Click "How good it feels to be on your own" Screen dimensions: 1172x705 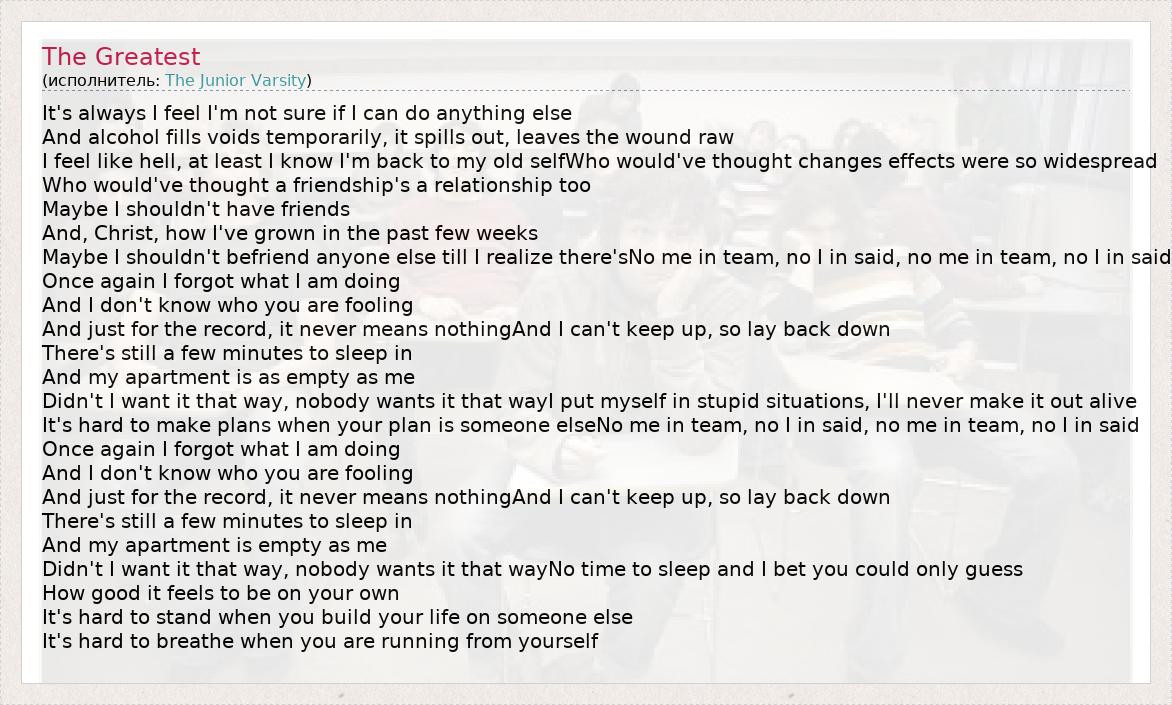click(220, 593)
